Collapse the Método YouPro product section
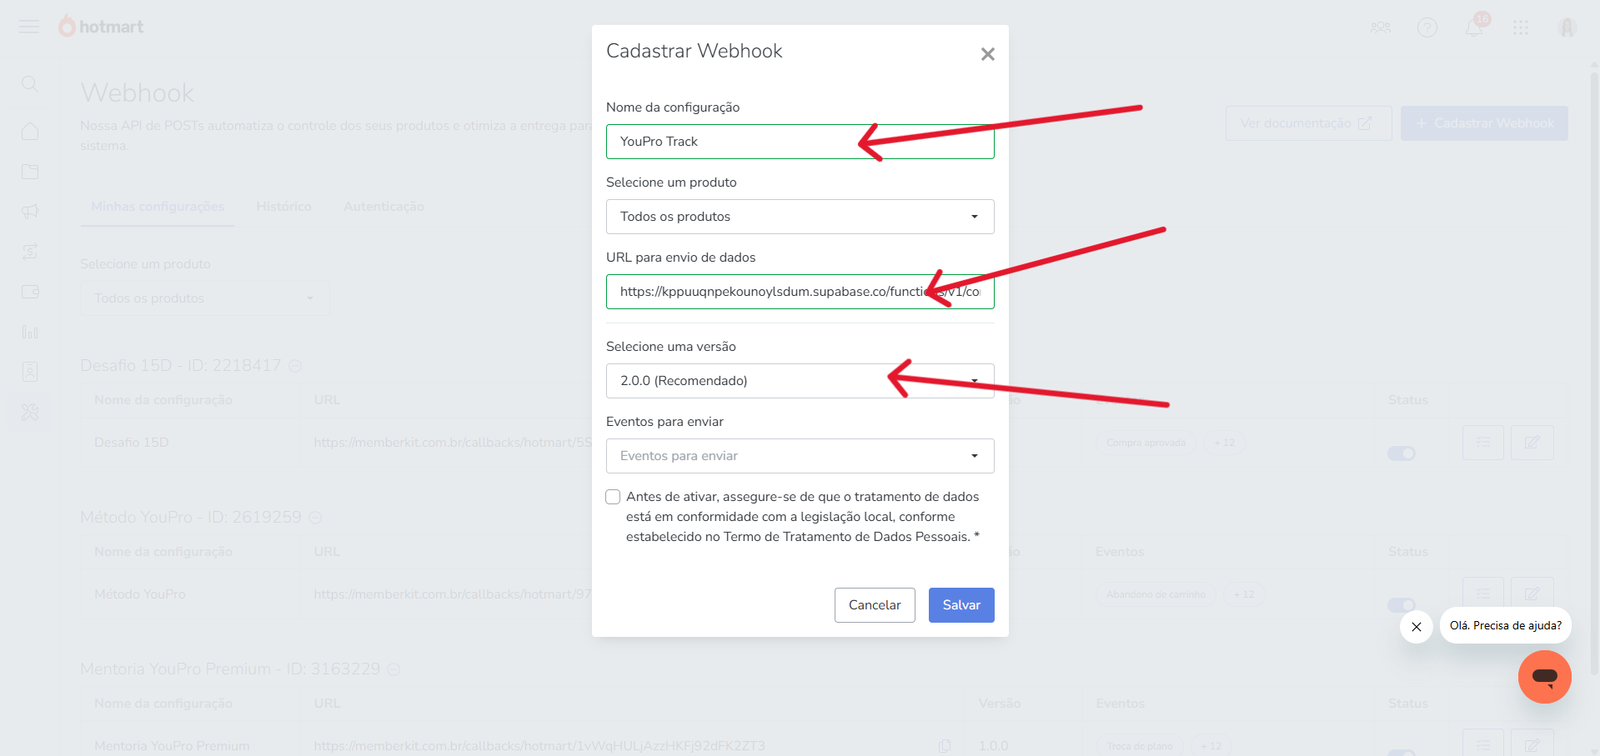The height and width of the screenshot is (756, 1600). 315,518
